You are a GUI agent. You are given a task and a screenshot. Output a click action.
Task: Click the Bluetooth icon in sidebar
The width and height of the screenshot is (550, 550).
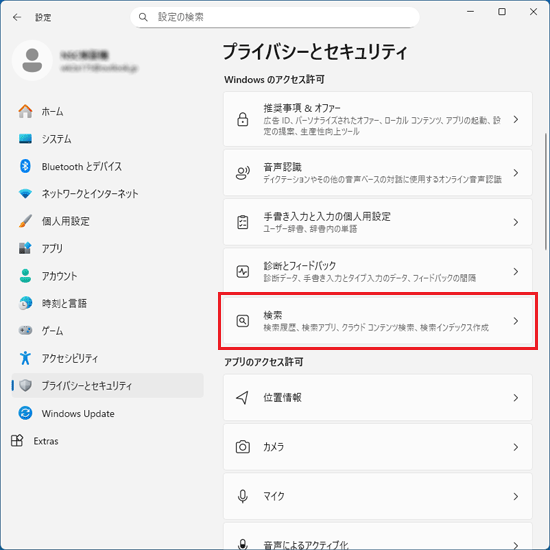[x=25, y=166]
